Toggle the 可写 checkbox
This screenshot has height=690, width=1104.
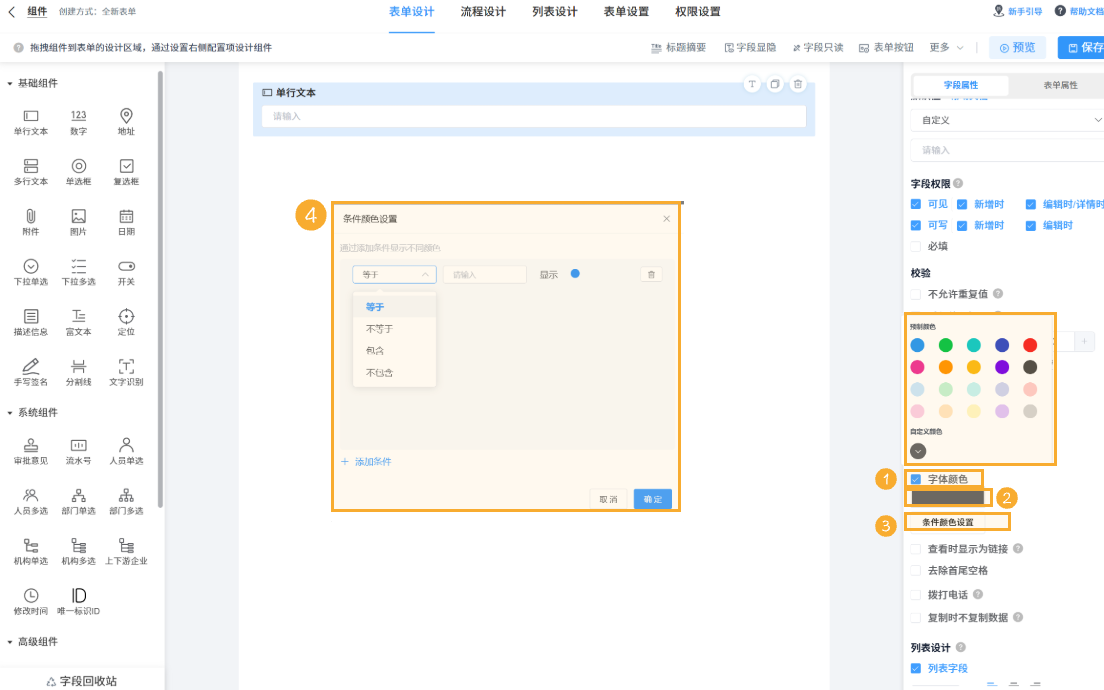(x=915, y=225)
